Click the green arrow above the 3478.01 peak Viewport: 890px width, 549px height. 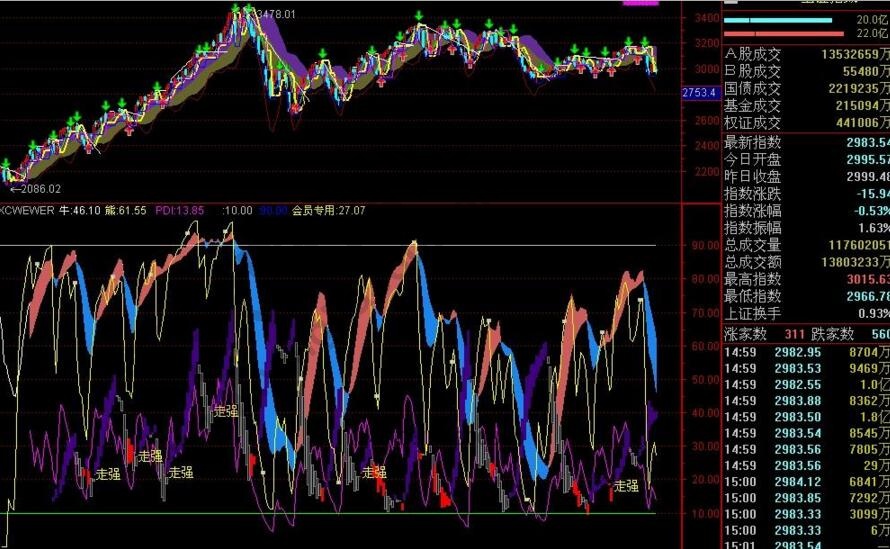pyautogui.click(x=236, y=9)
